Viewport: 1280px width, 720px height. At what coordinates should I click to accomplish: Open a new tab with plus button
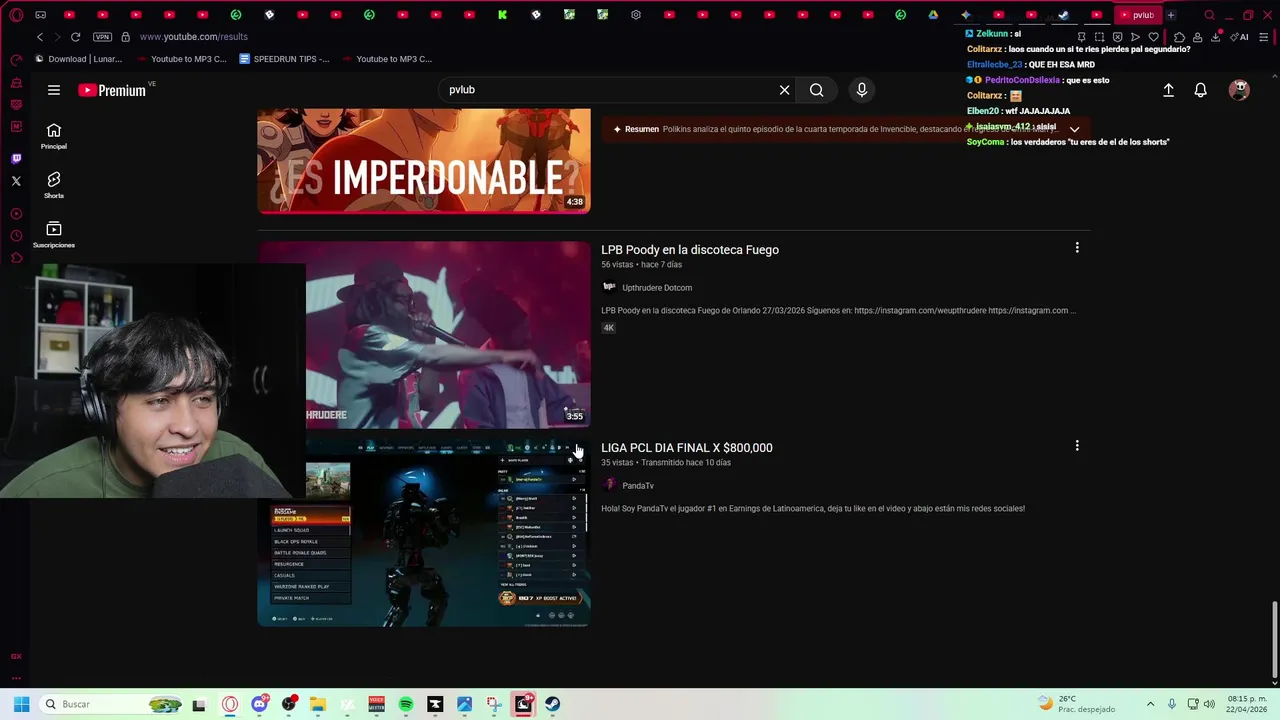click(1171, 15)
